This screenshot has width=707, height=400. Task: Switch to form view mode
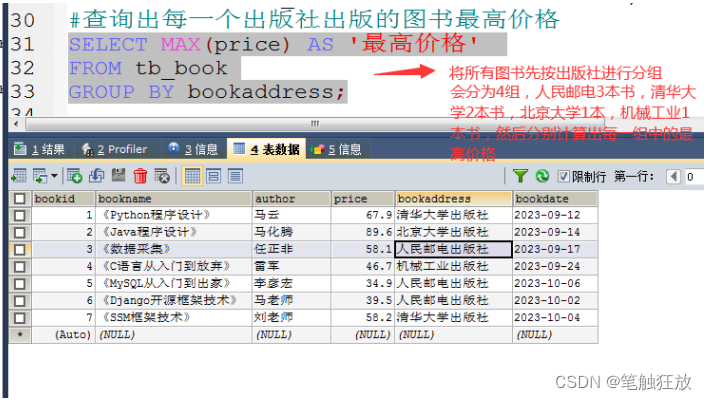click(213, 176)
